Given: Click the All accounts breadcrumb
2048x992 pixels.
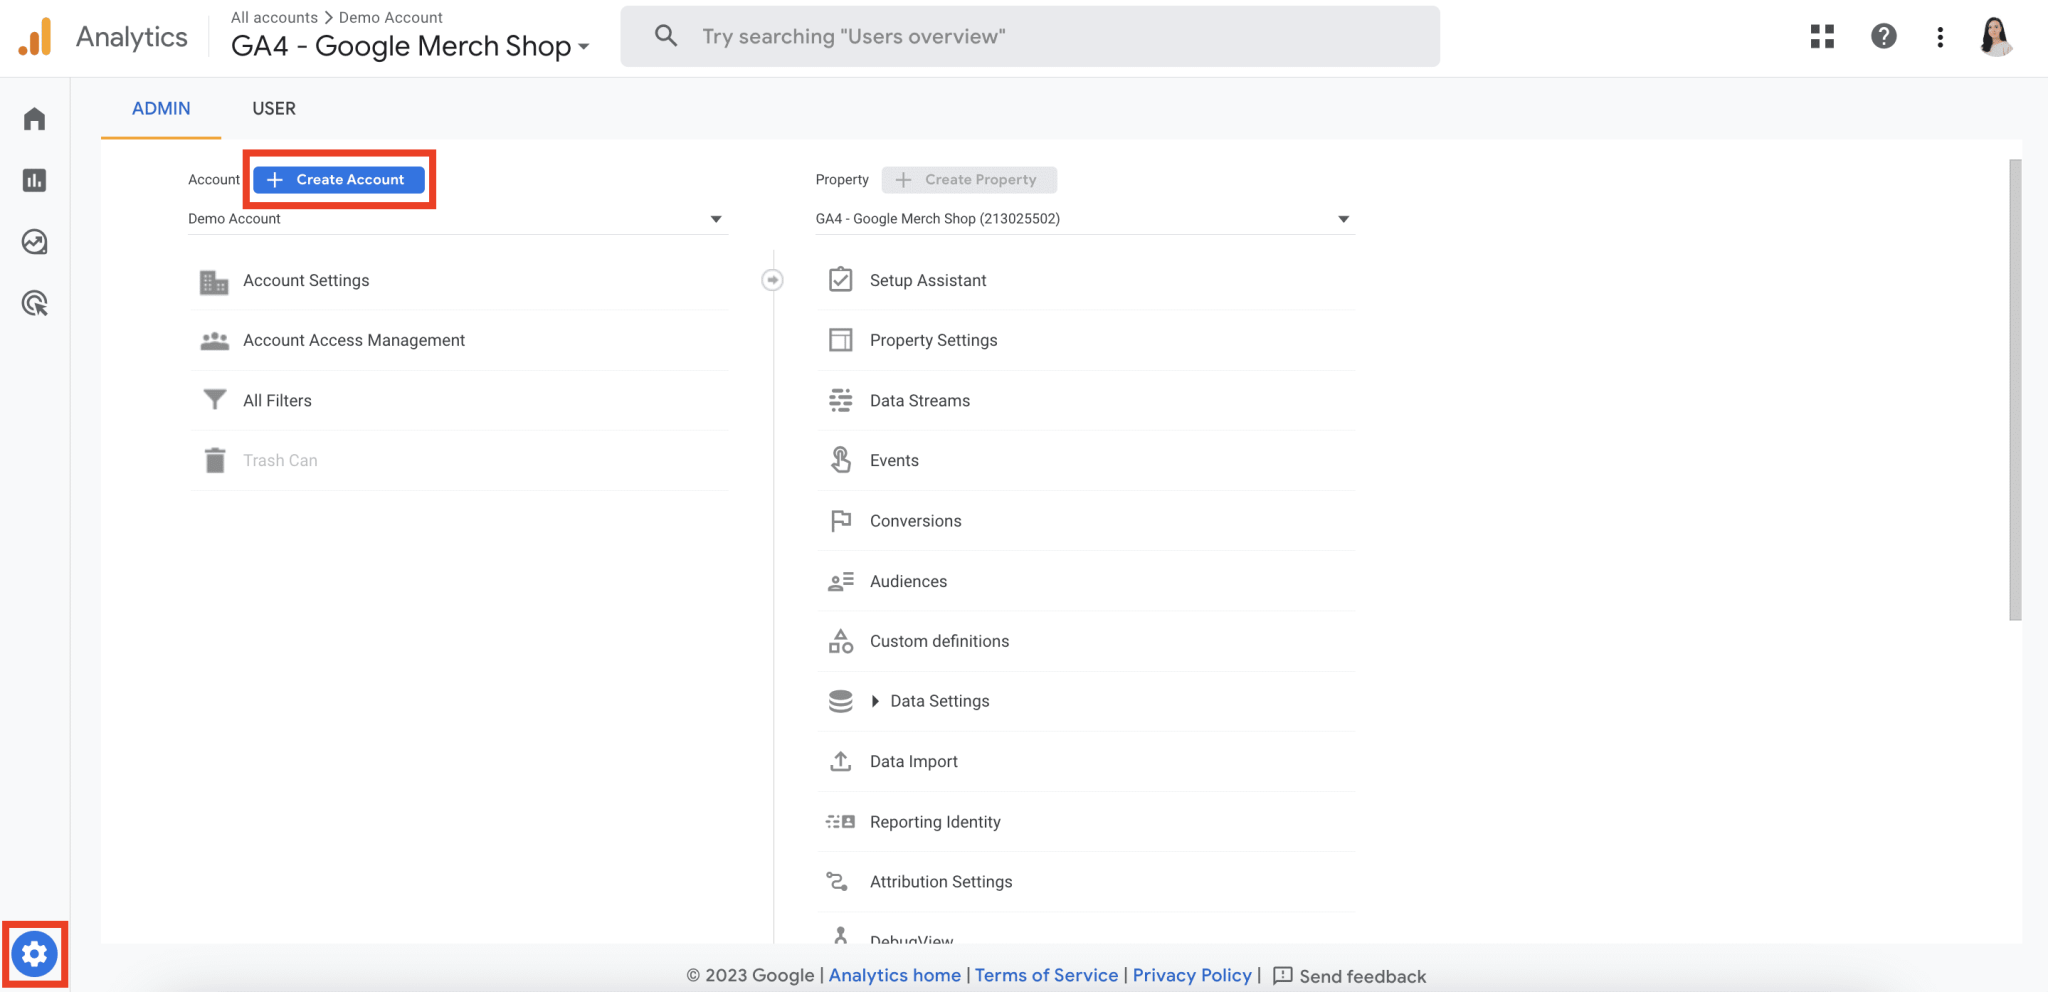Looking at the screenshot, I should coord(274,17).
